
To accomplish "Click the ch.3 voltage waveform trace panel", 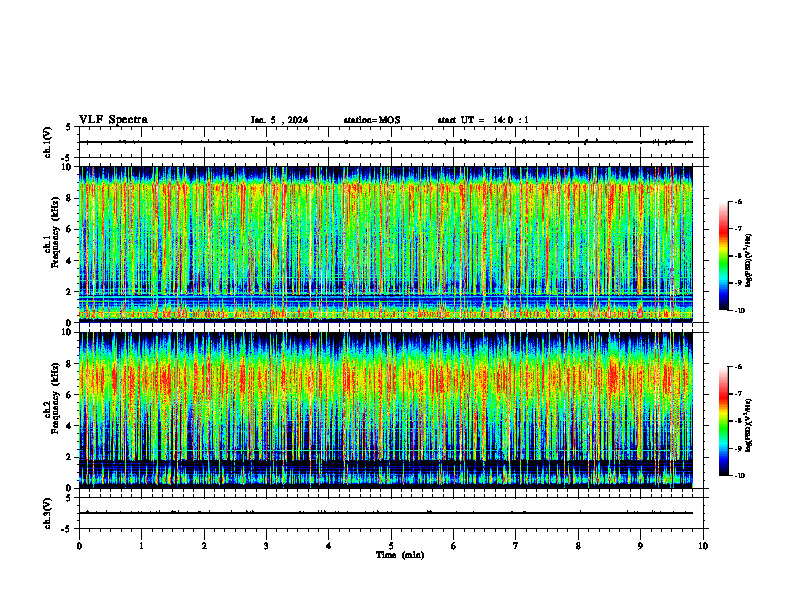I will pos(391,513).
